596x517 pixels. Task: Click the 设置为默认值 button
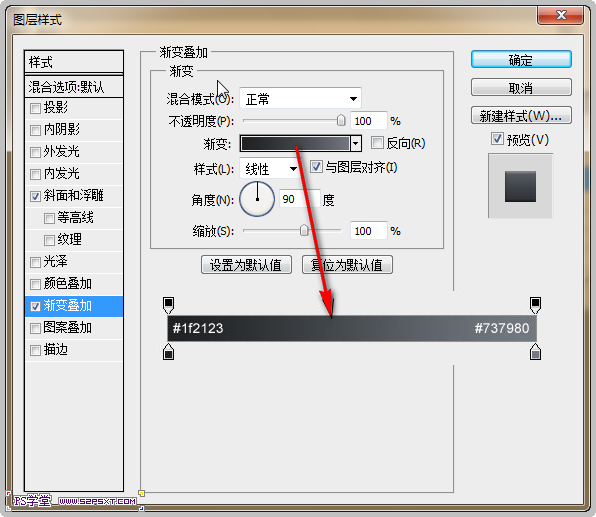(x=246, y=265)
